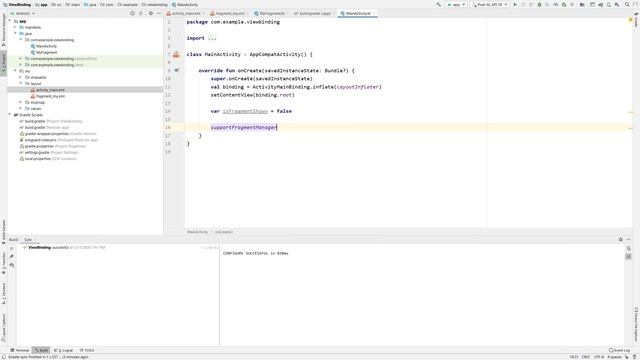Screen dimensions: 640x360
Task: Expand the mipmap folder
Action: (x=21, y=102)
